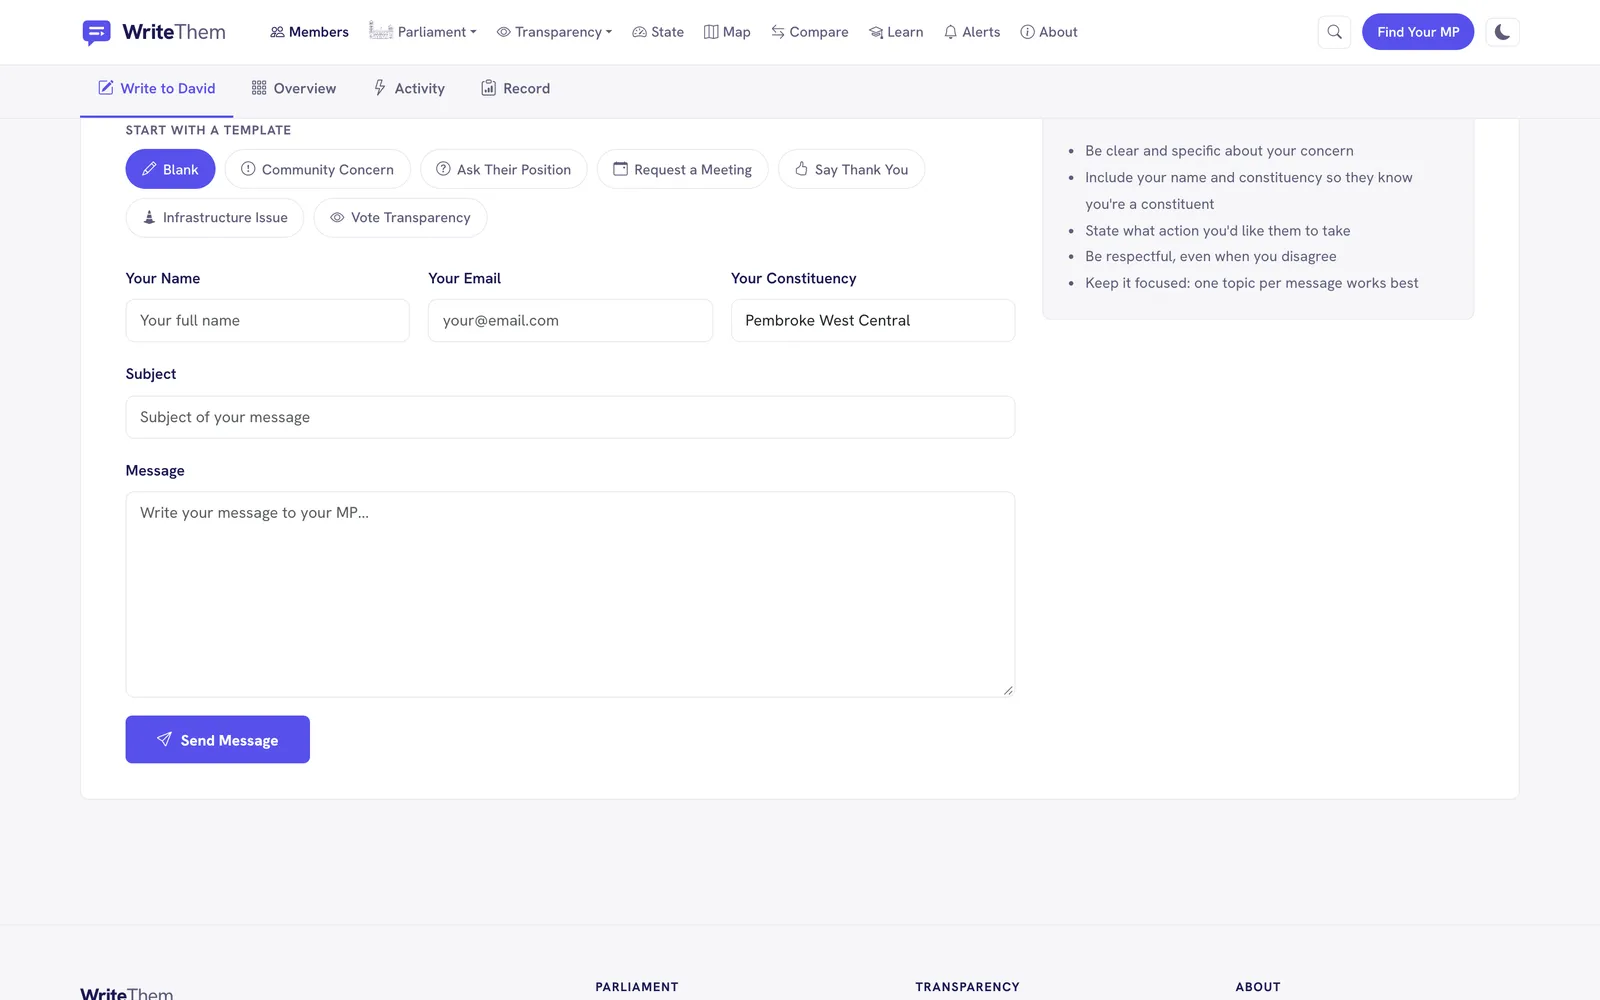Screen dimensions: 1600x1000
Task: Switch to the Write to David tab
Action: (157, 88)
